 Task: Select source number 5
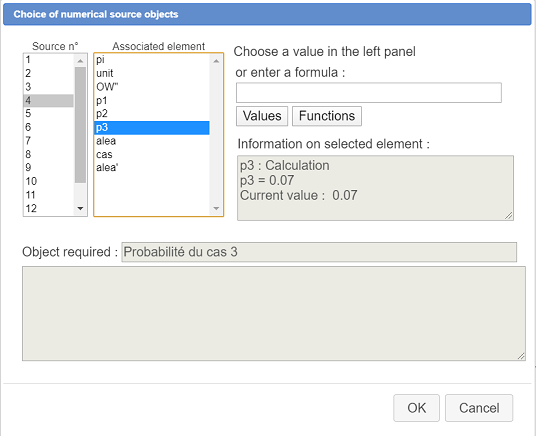click(49, 114)
